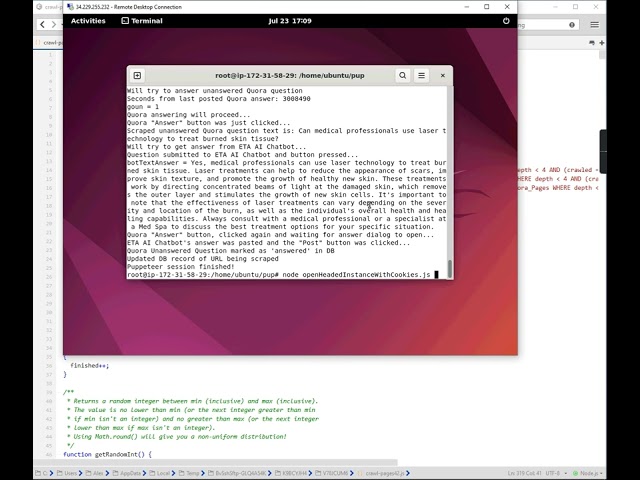640x480 pixels.
Task: Maximize the Remote Desktop Connection window
Action: coord(487,7)
